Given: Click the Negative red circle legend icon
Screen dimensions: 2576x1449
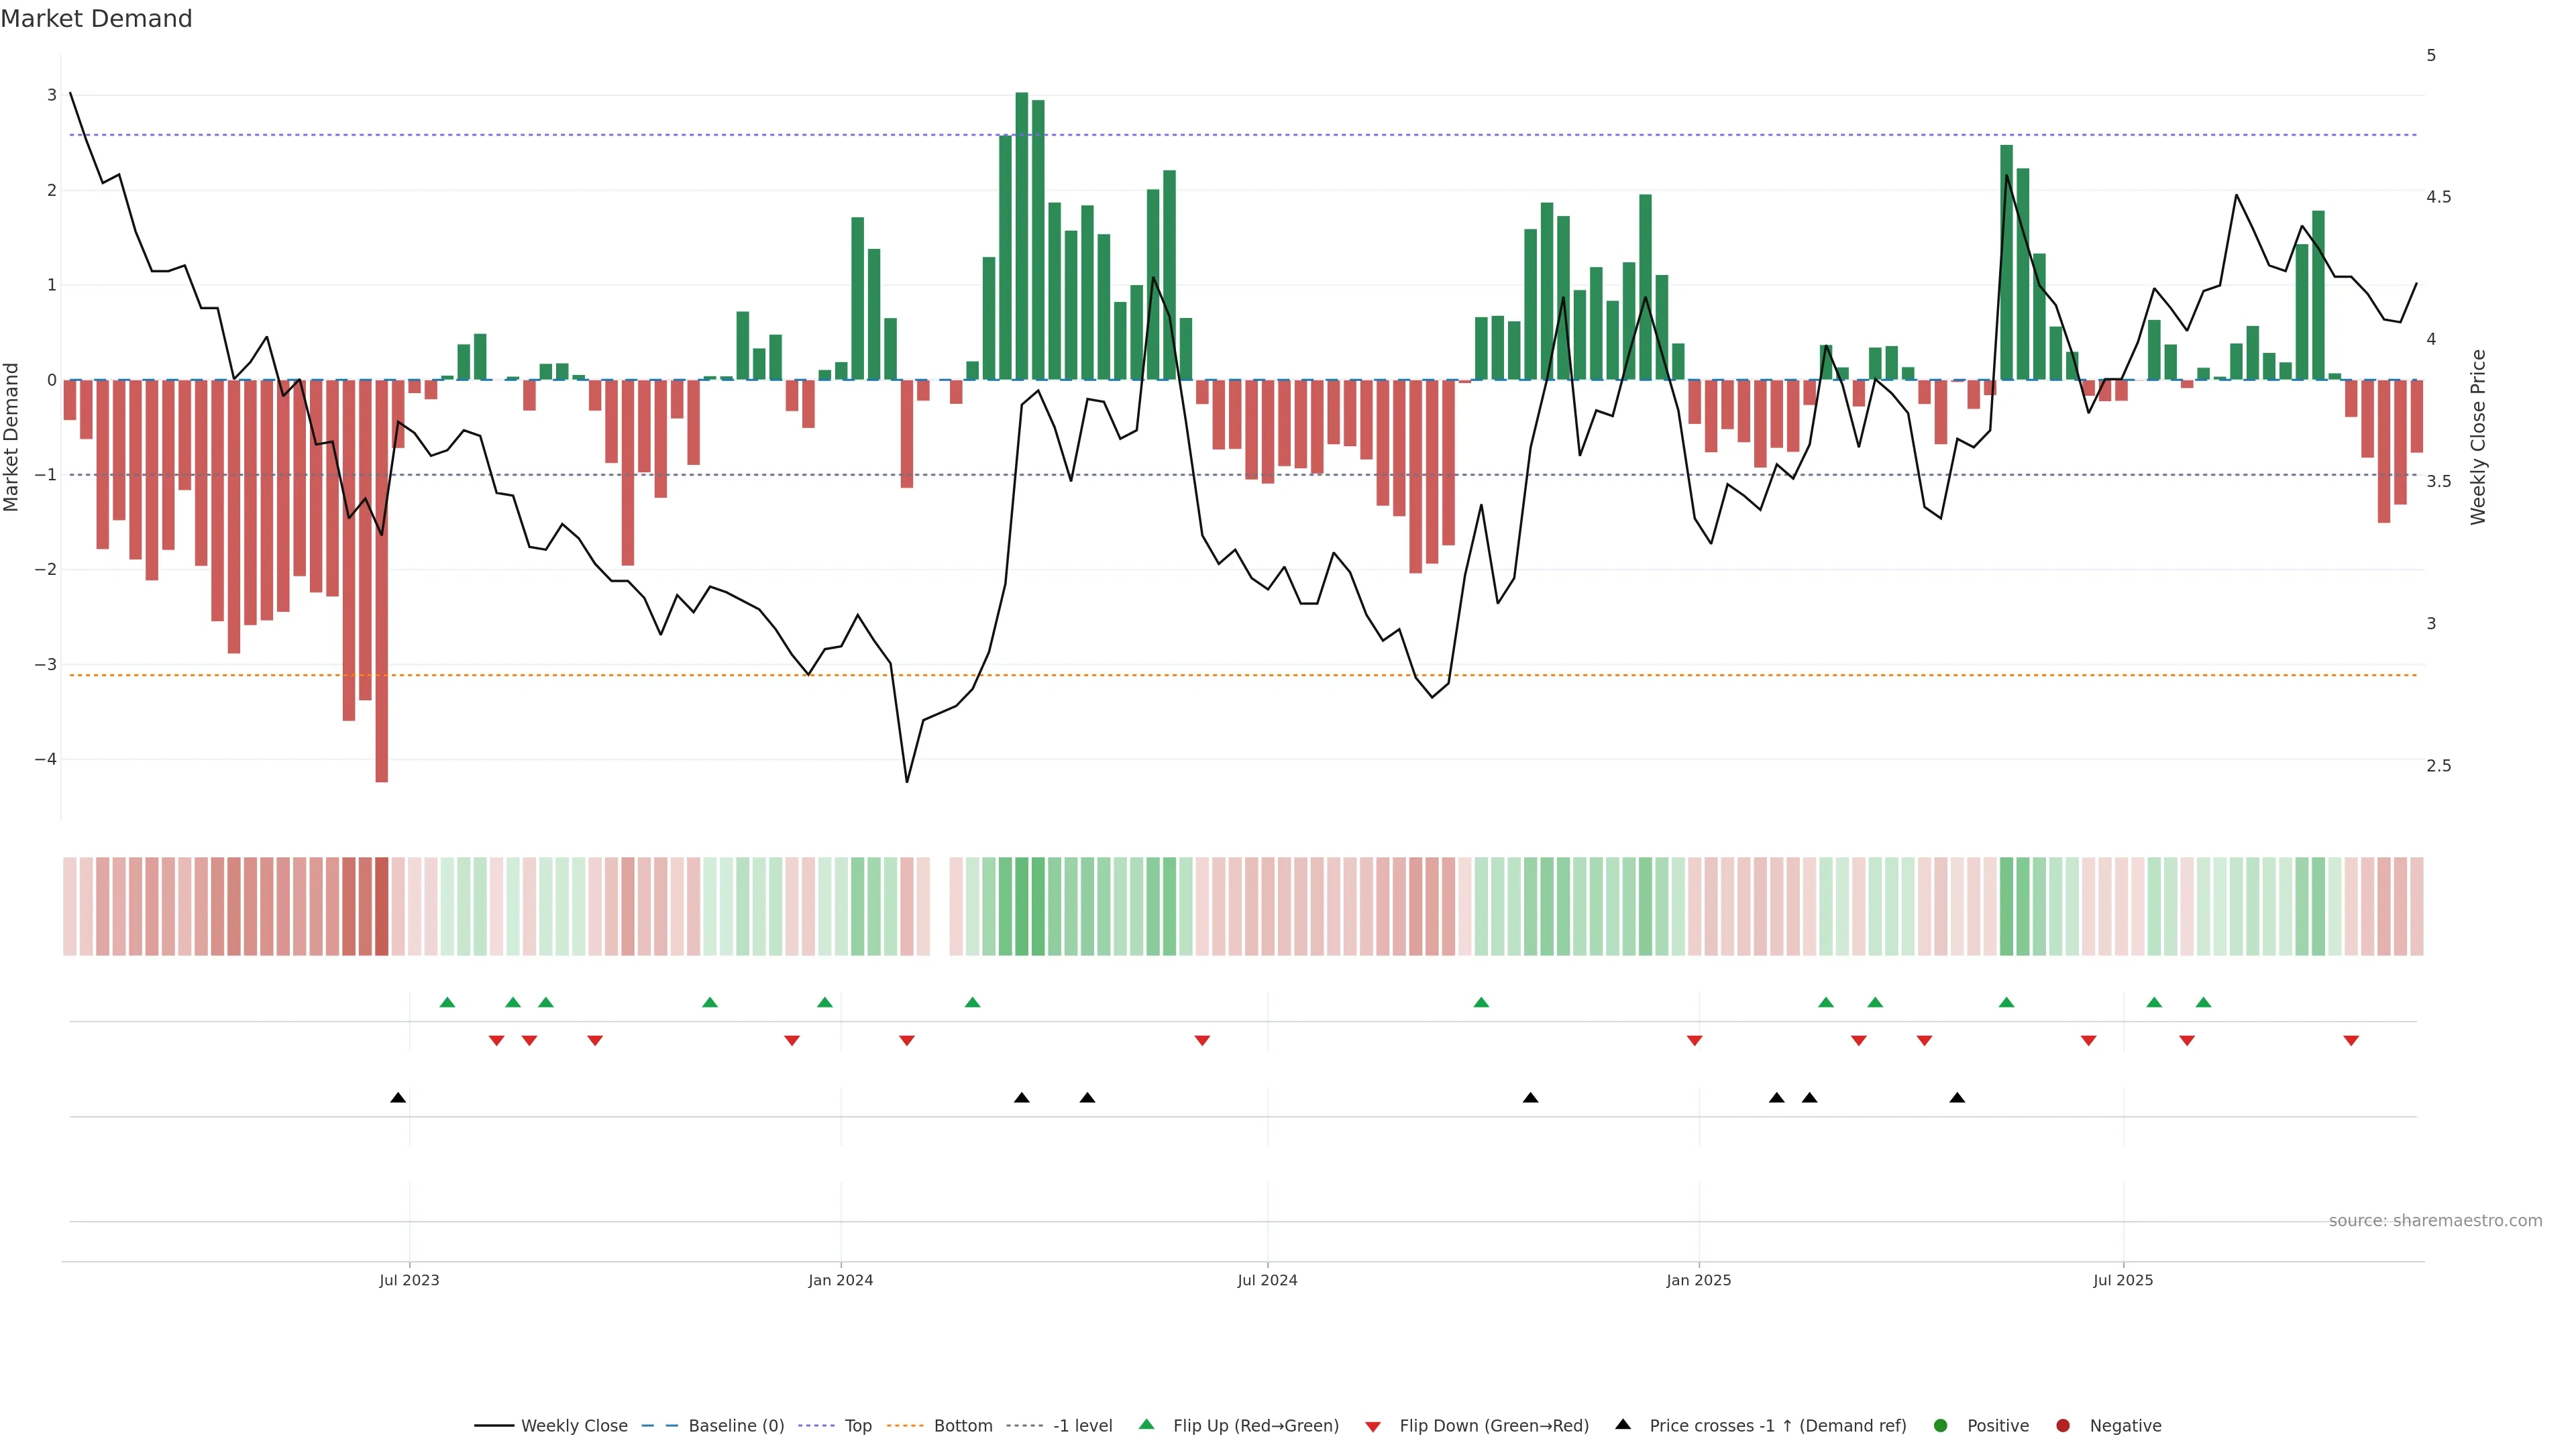Looking at the screenshot, I should 2063,1426.
